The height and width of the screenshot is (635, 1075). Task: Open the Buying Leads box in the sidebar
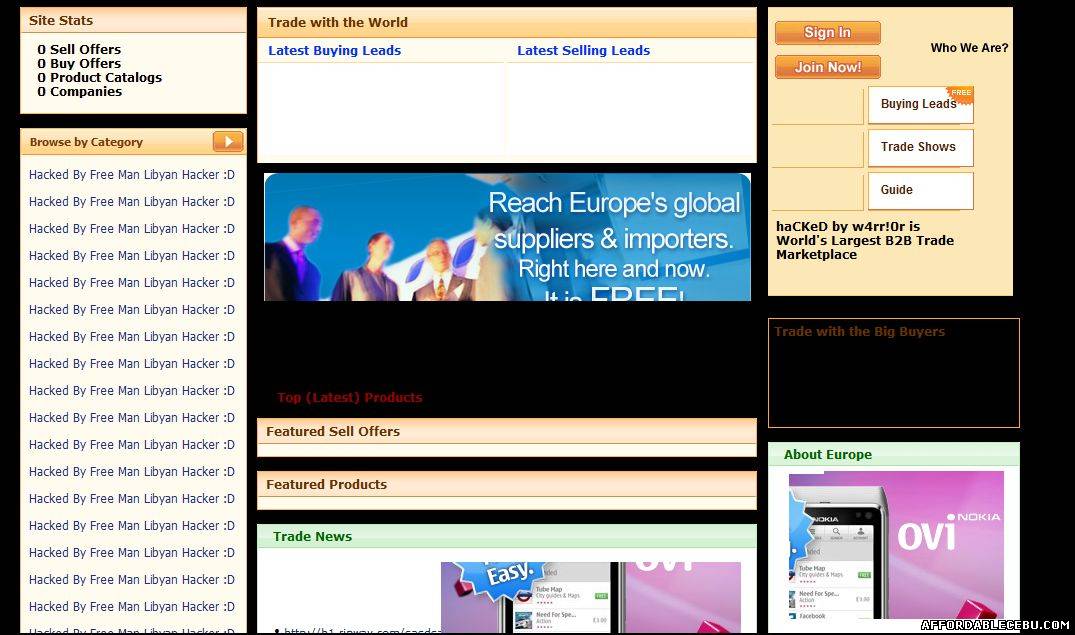point(921,104)
